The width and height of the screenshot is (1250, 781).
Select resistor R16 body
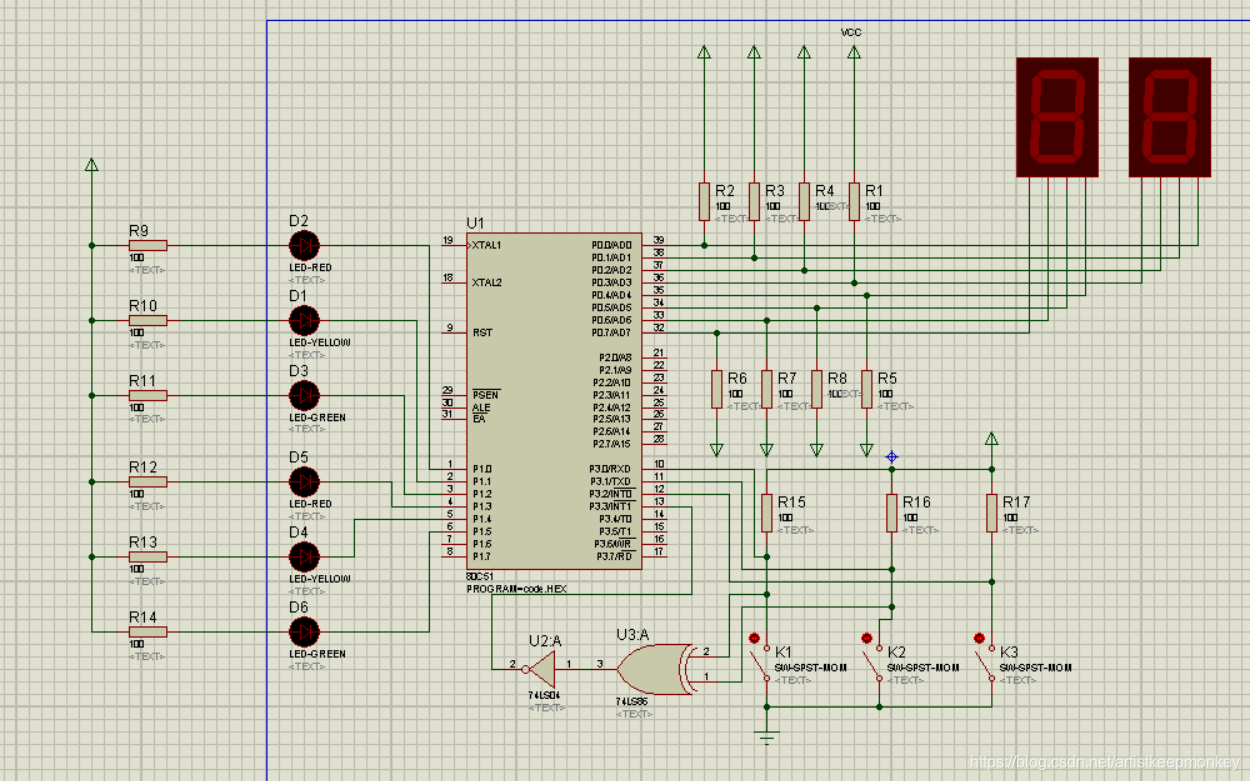click(x=892, y=513)
